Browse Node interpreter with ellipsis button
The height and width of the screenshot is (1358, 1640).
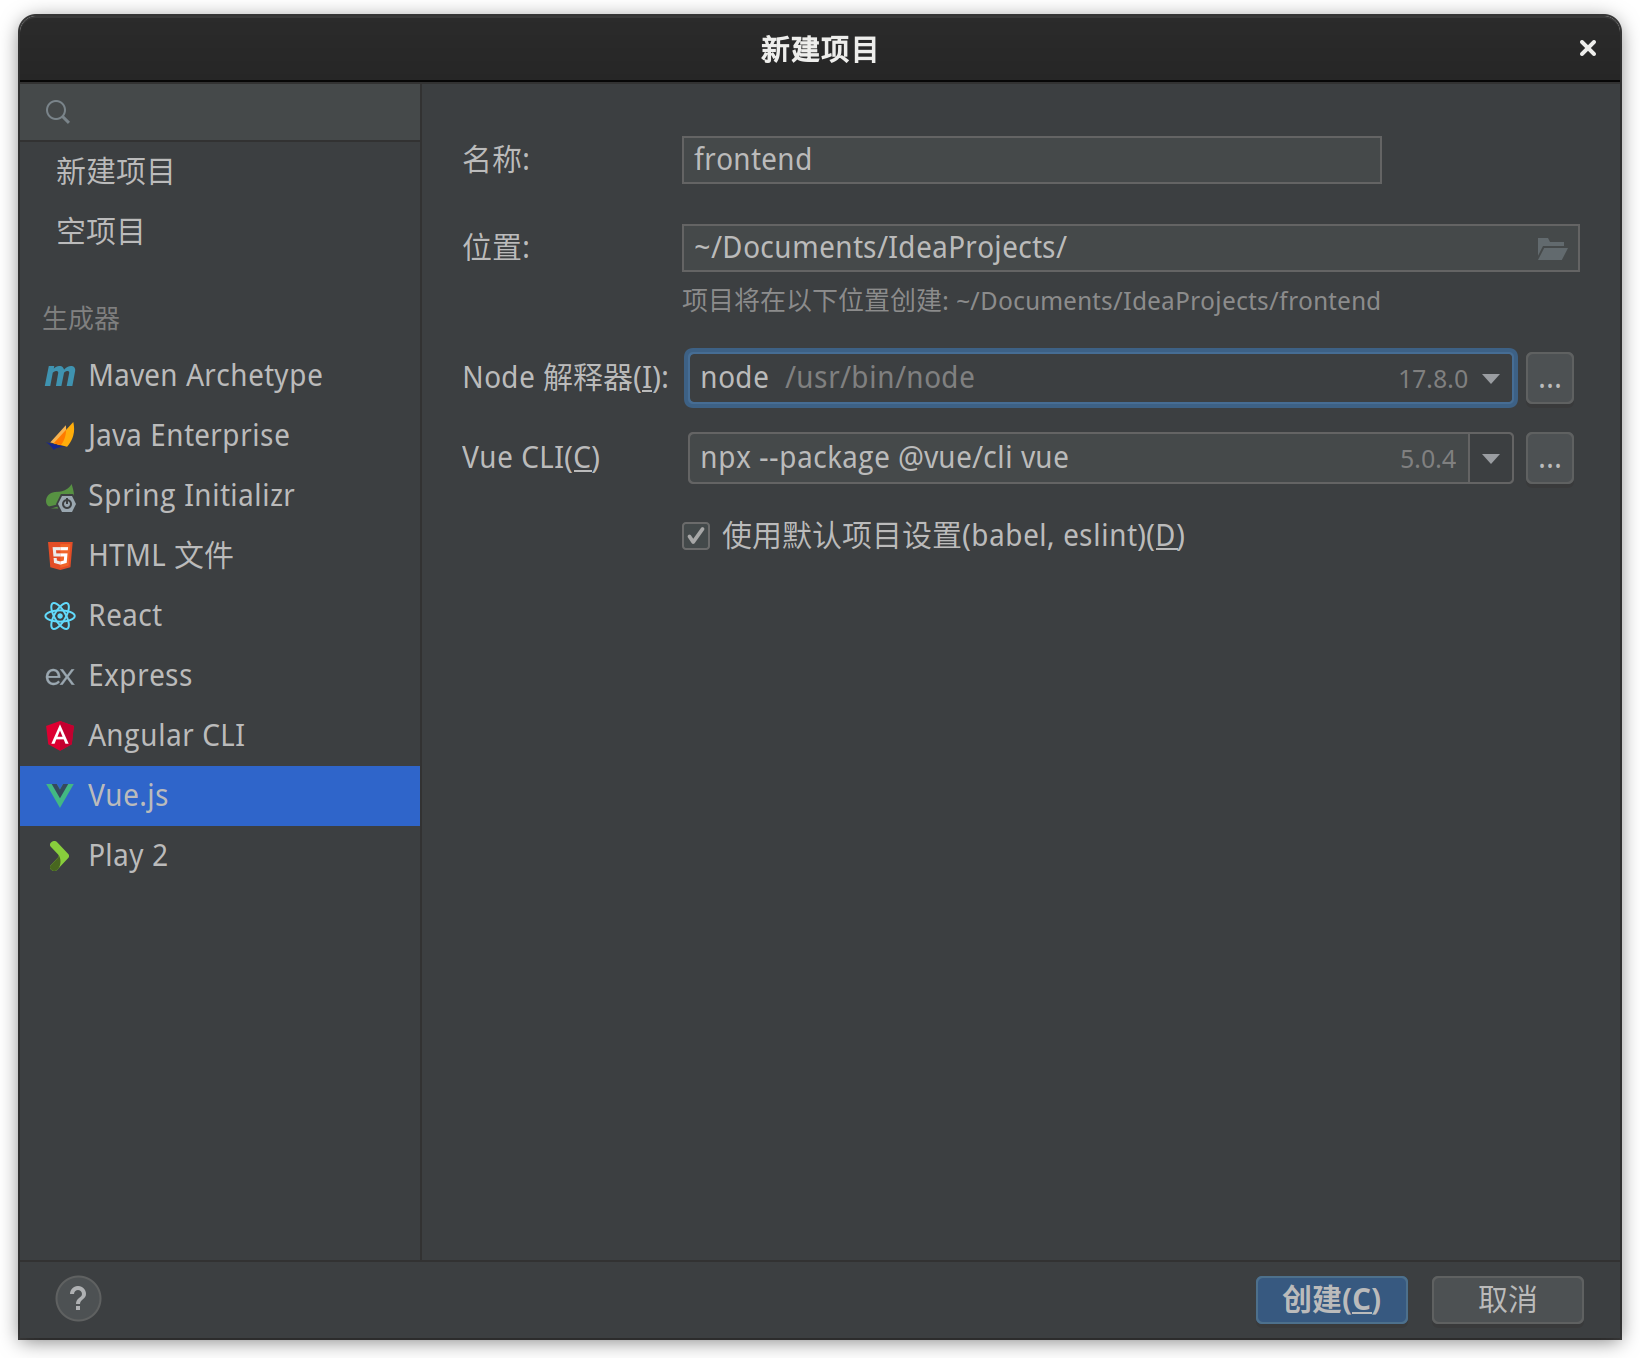tap(1549, 378)
